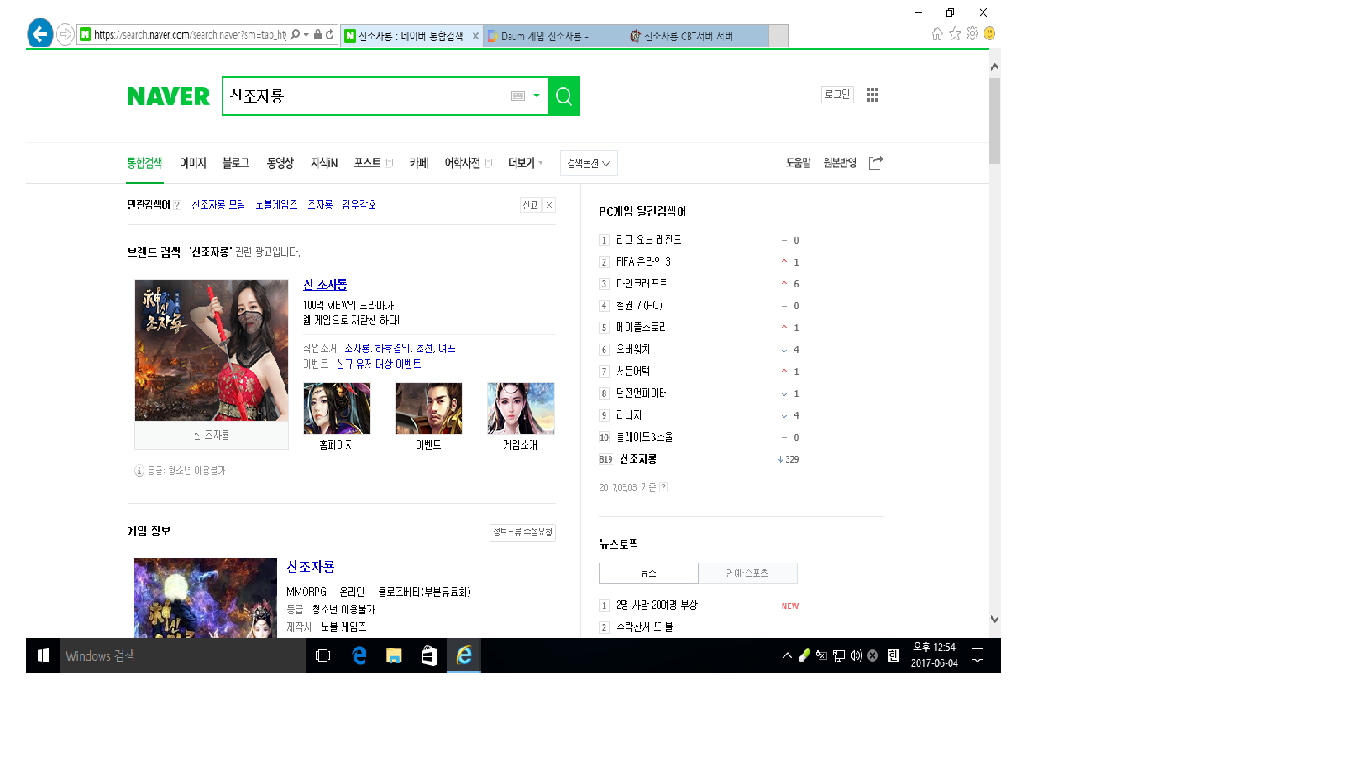Go back with the browser back arrow
Screen dimensions: 1366x768
click(x=40, y=33)
